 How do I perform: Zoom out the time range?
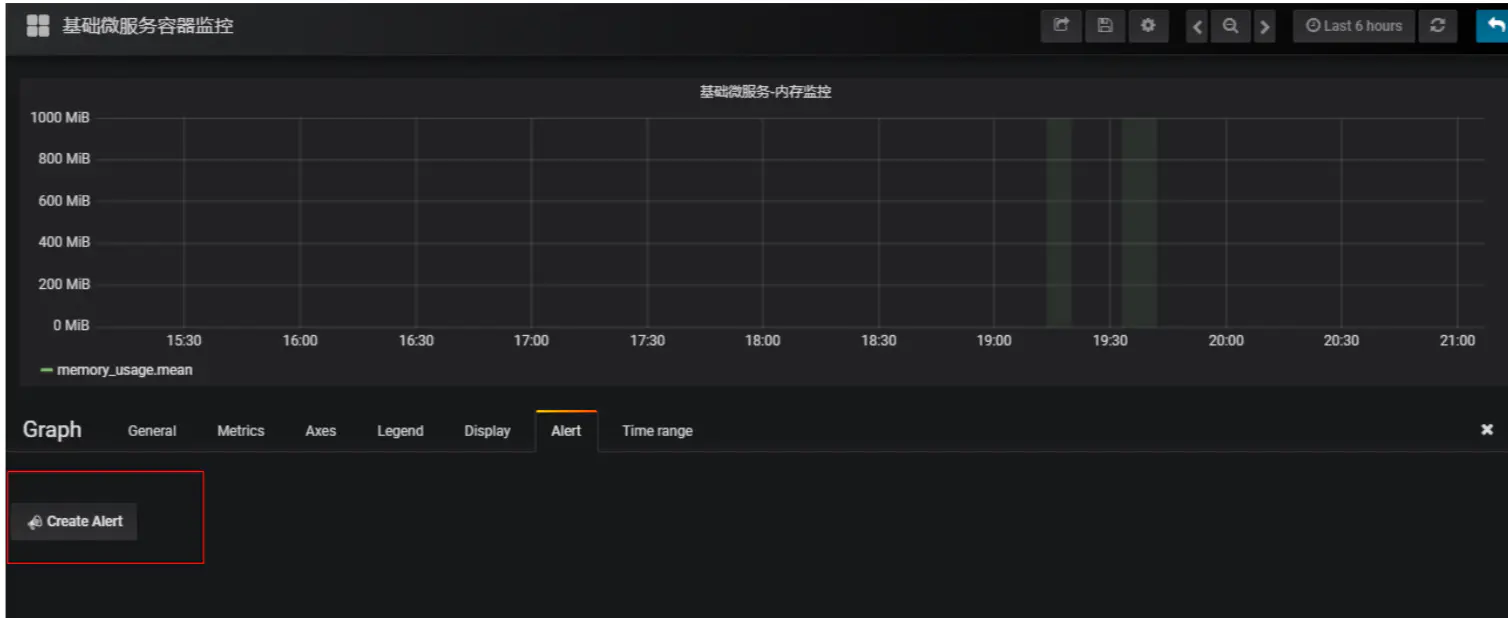coord(1231,27)
